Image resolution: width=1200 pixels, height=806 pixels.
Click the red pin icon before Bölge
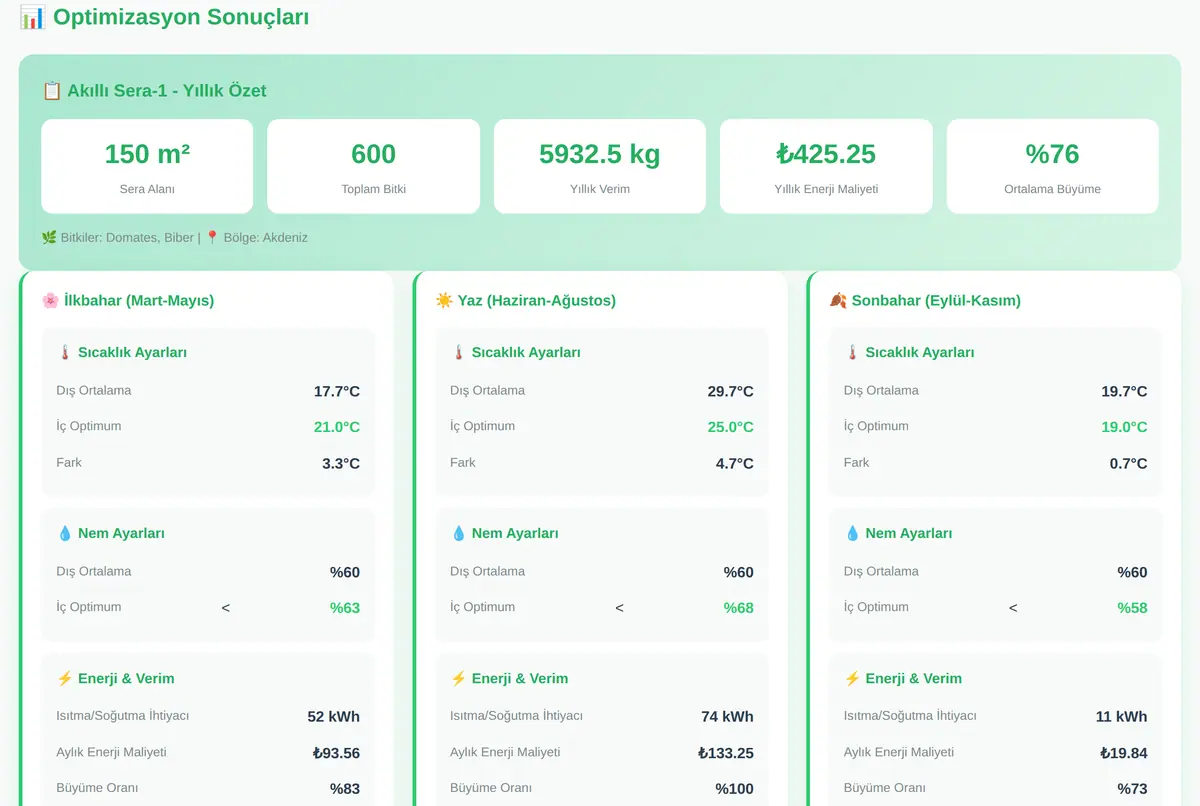click(x=212, y=238)
